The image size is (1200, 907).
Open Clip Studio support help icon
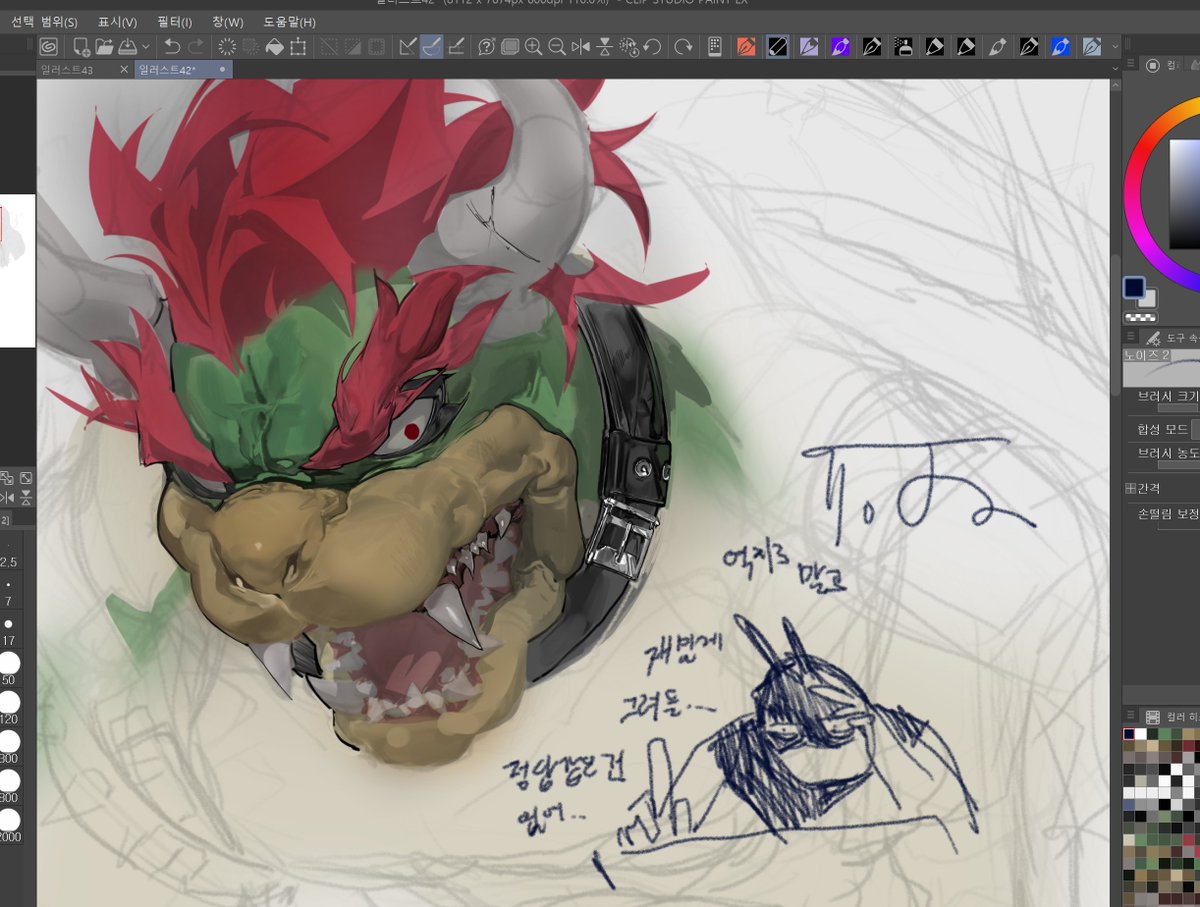[486, 46]
